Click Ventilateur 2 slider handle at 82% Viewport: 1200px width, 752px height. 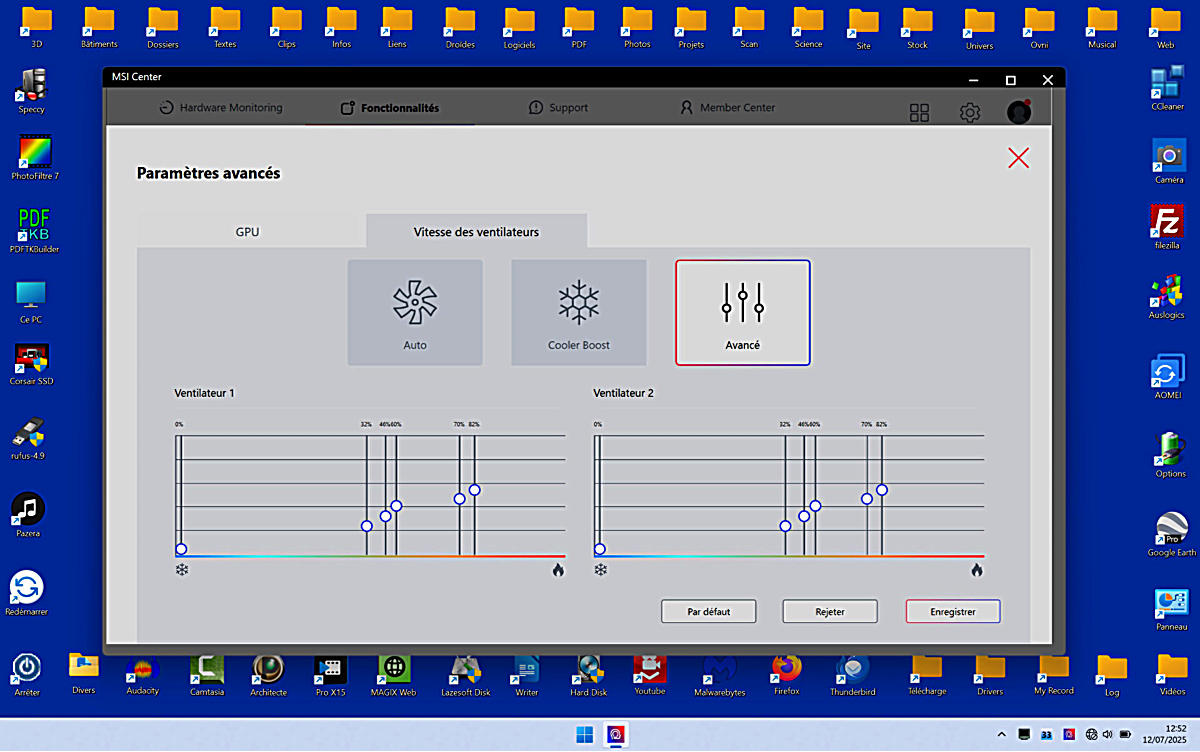click(x=882, y=490)
